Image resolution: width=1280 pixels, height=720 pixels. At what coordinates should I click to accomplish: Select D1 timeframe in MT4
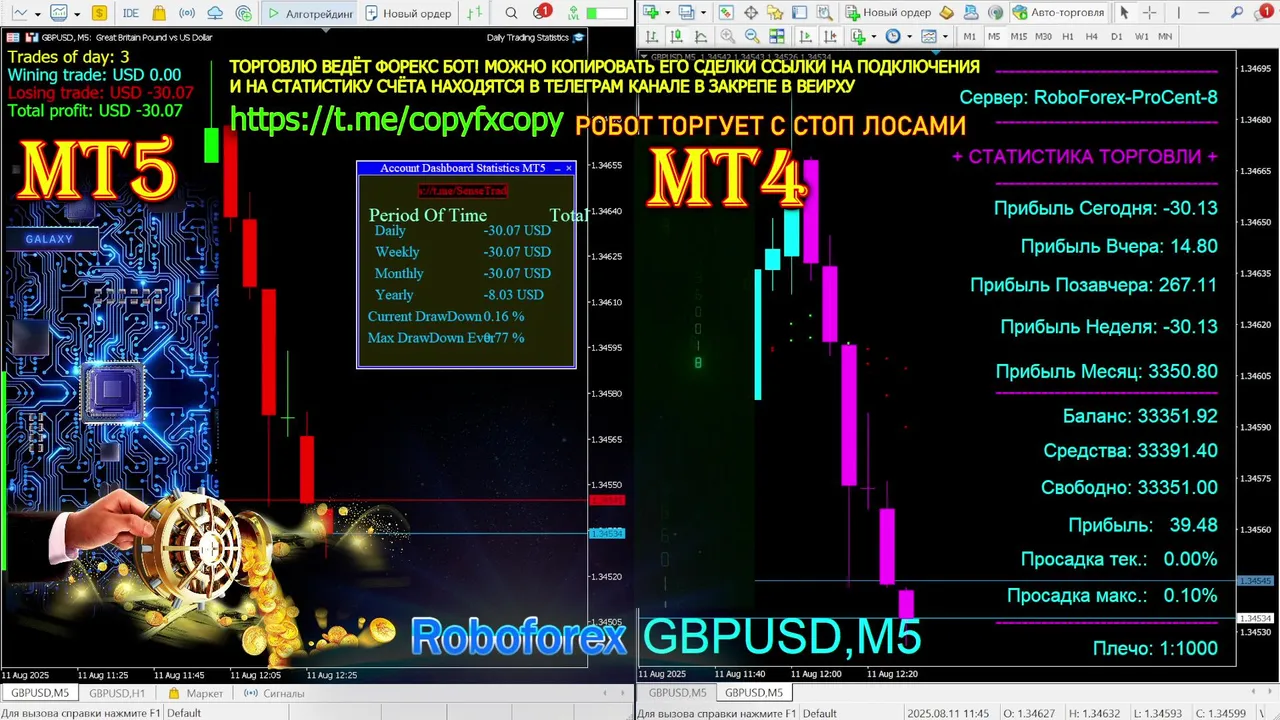click(x=1116, y=36)
